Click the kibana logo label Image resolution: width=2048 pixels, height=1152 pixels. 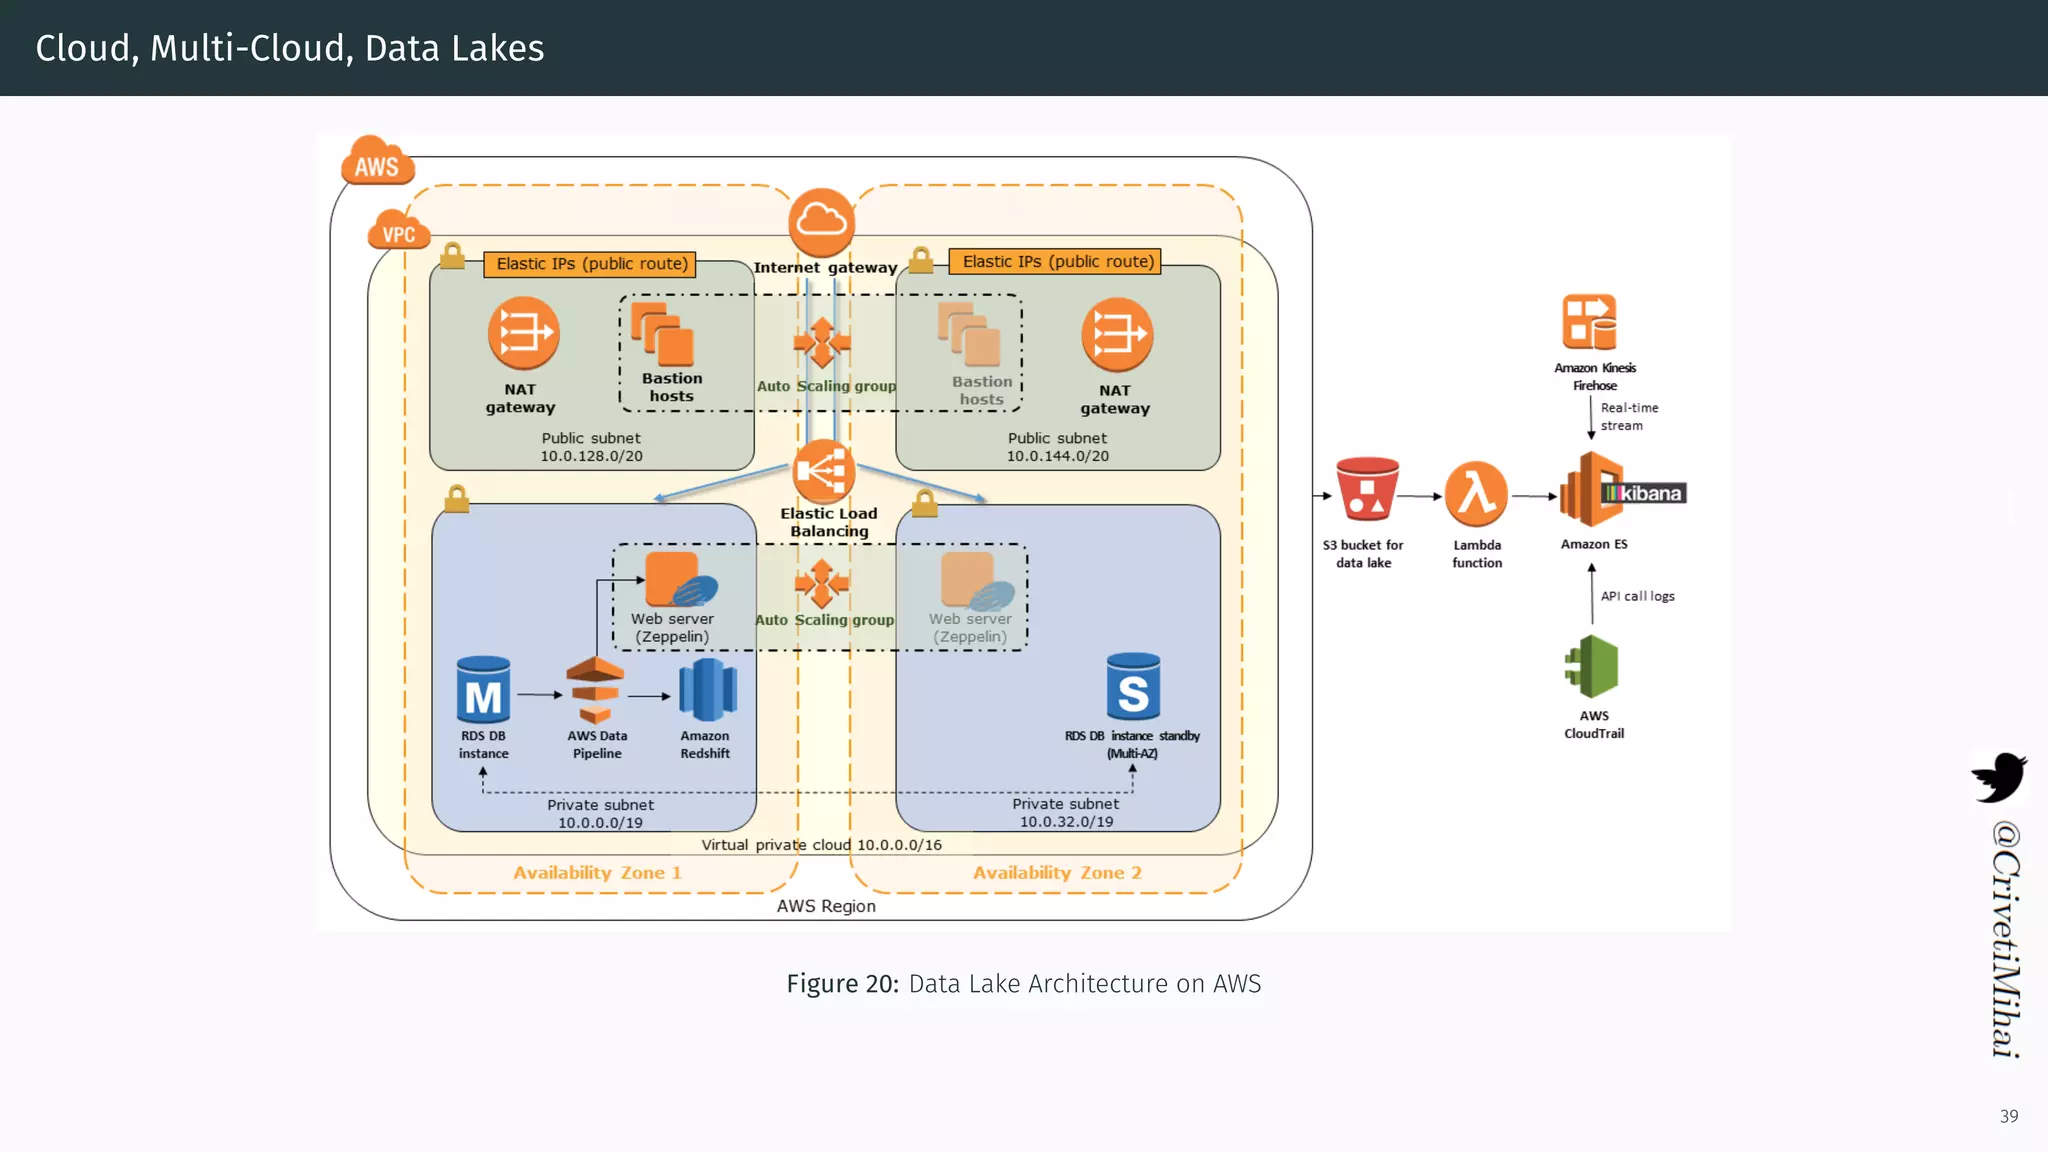(1645, 493)
